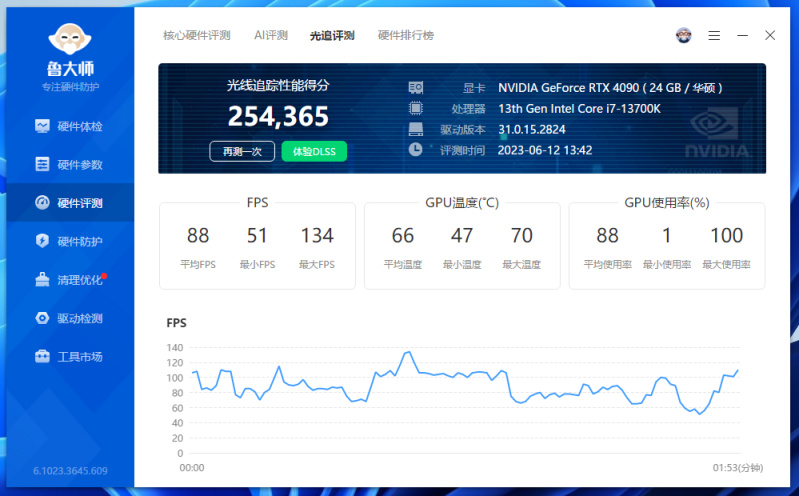The image size is (799, 496).
Task: Switch to the AI评测 tab
Action: pyautogui.click(x=271, y=35)
